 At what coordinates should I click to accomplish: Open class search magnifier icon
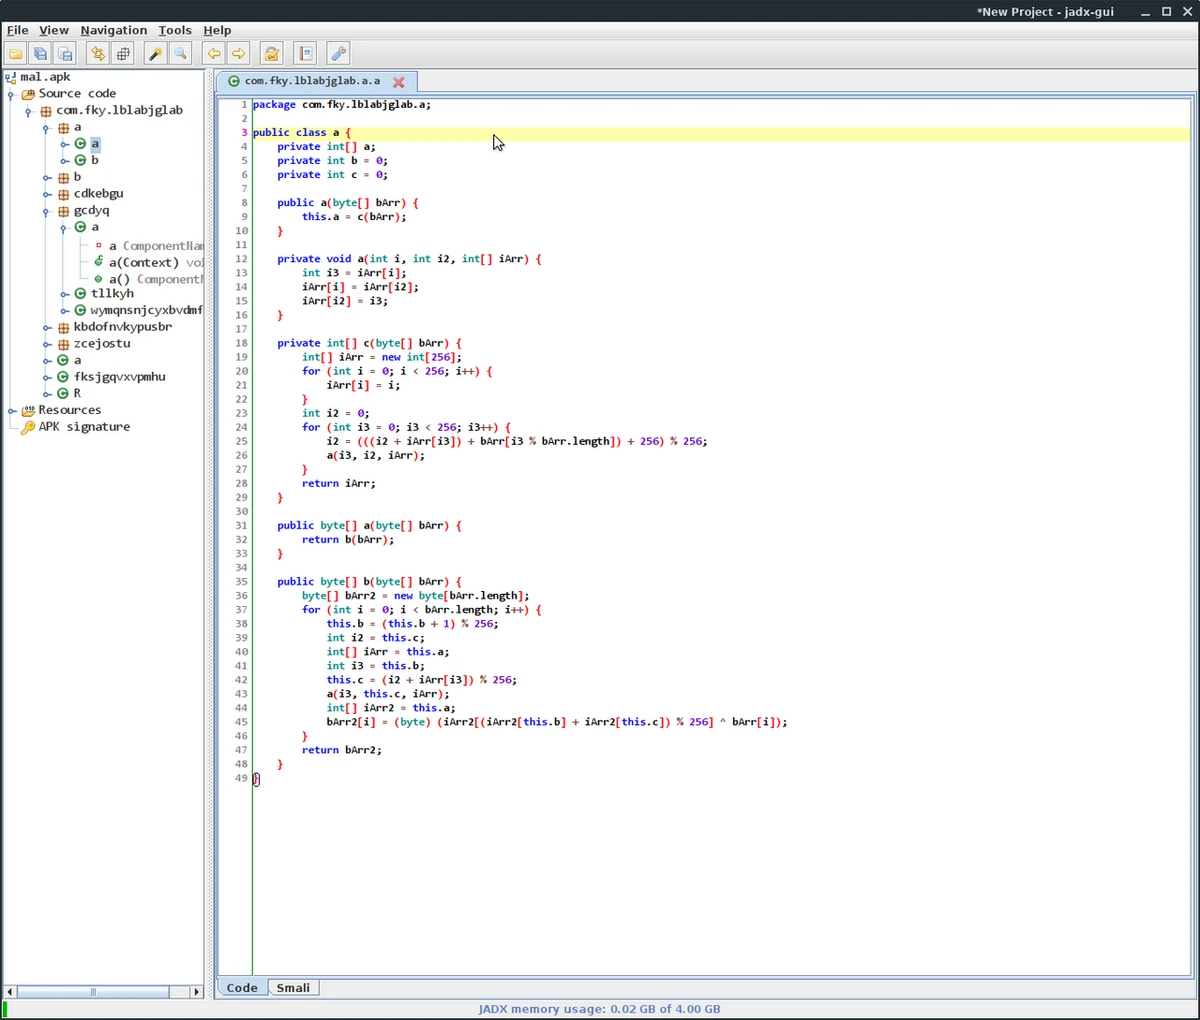[x=181, y=54]
